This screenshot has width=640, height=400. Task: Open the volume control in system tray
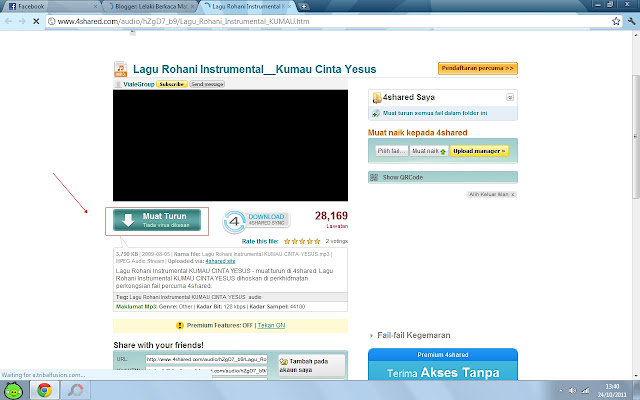pyautogui.click(x=573, y=391)
